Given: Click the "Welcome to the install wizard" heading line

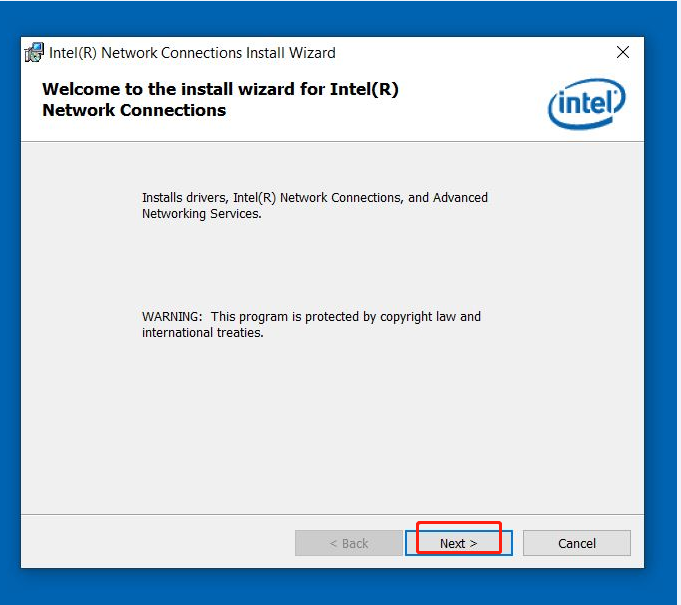Looking at the screenshot, I should pyautogui.click(x=220, y=89).
